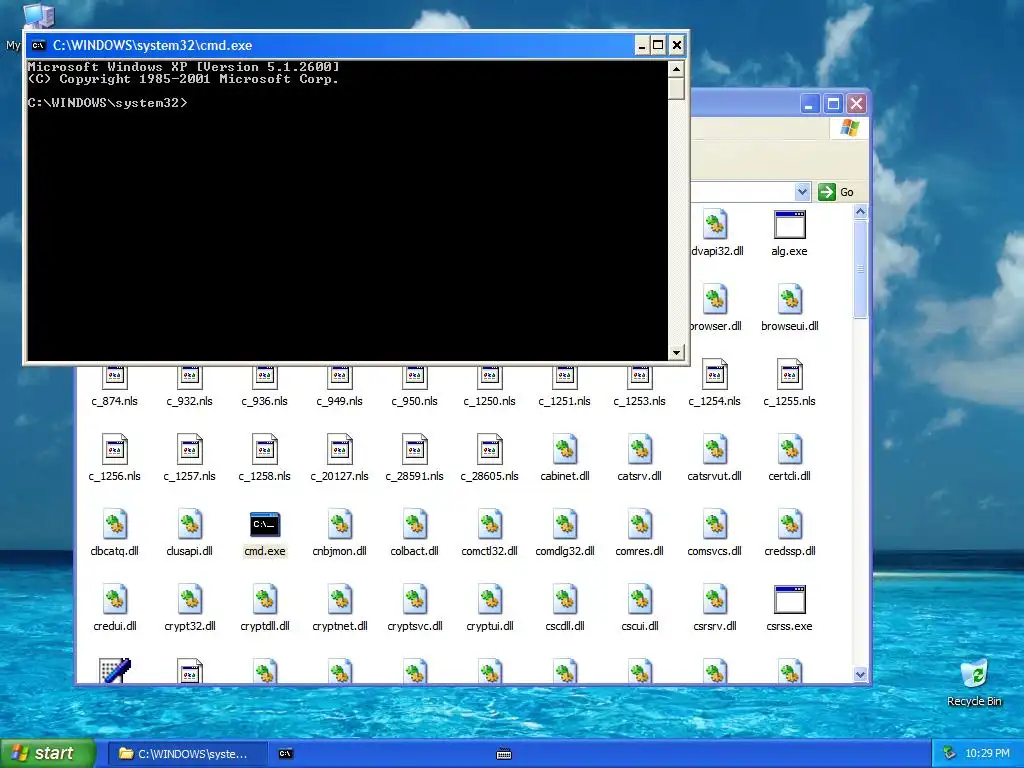Click the file name comres.dll
1024x768 pixels.
(x=639, y=551)
